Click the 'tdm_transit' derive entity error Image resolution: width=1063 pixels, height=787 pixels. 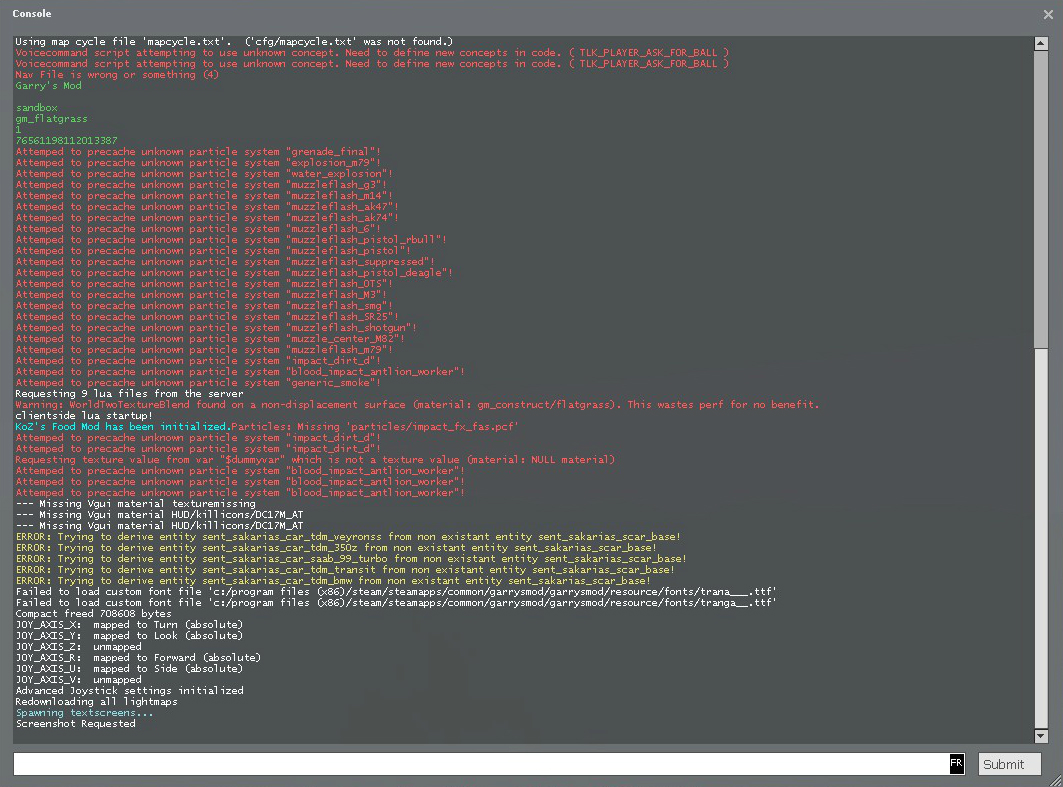[x=345, y=569]
